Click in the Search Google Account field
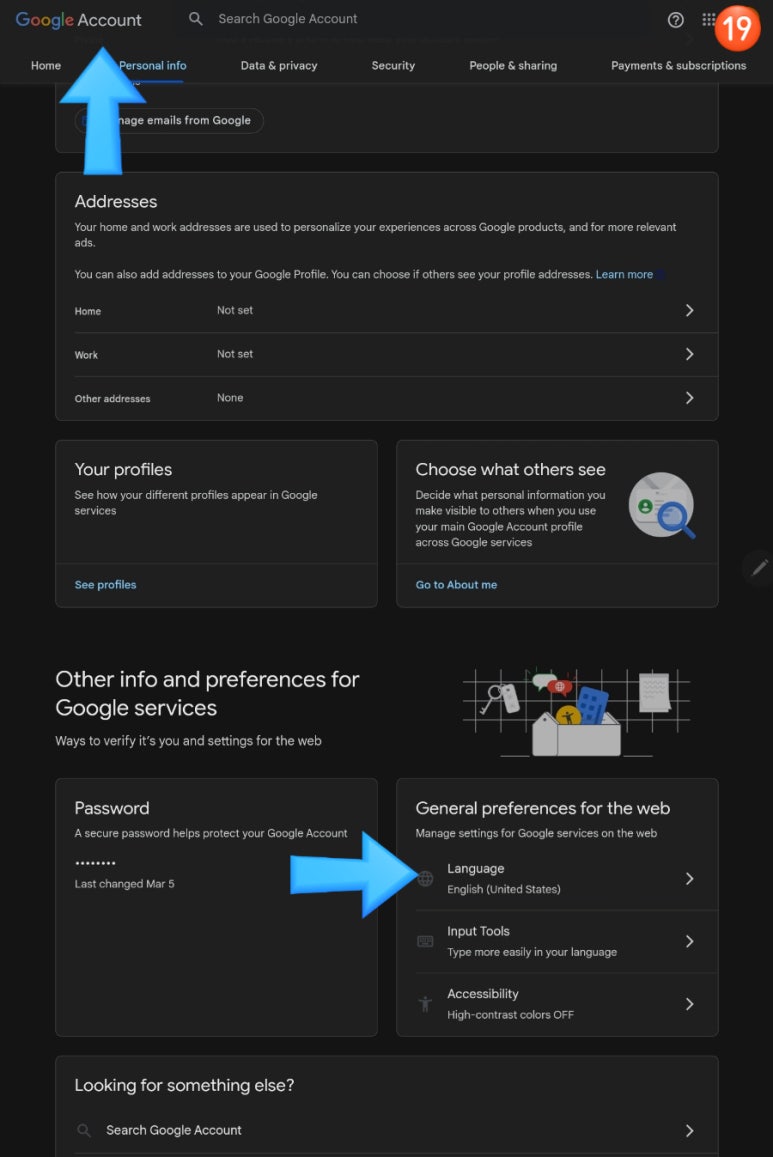Image resolution: width=773 pixels, height=1157 pixels. tap(288, 18)
